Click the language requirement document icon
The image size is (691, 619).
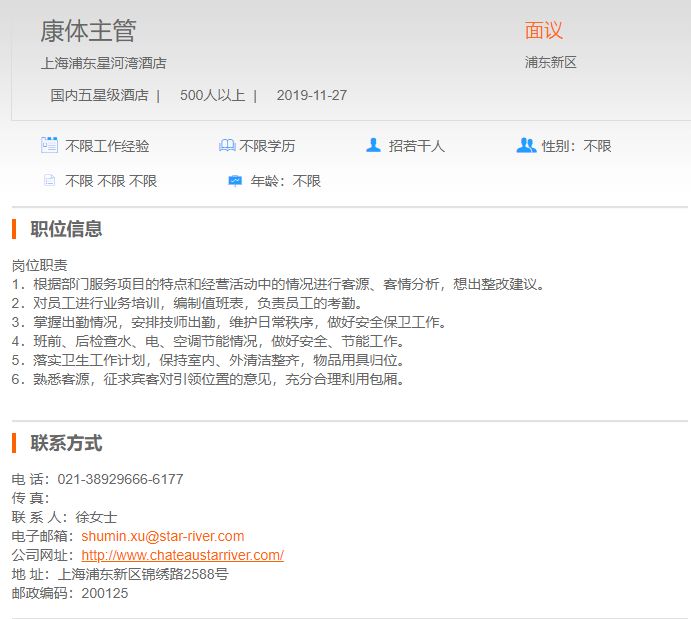click(49, 181)
